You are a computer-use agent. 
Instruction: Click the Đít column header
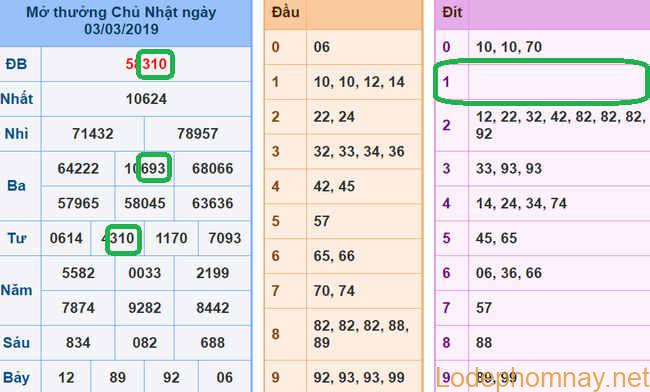pyautogui.click(x=452, y=12)
